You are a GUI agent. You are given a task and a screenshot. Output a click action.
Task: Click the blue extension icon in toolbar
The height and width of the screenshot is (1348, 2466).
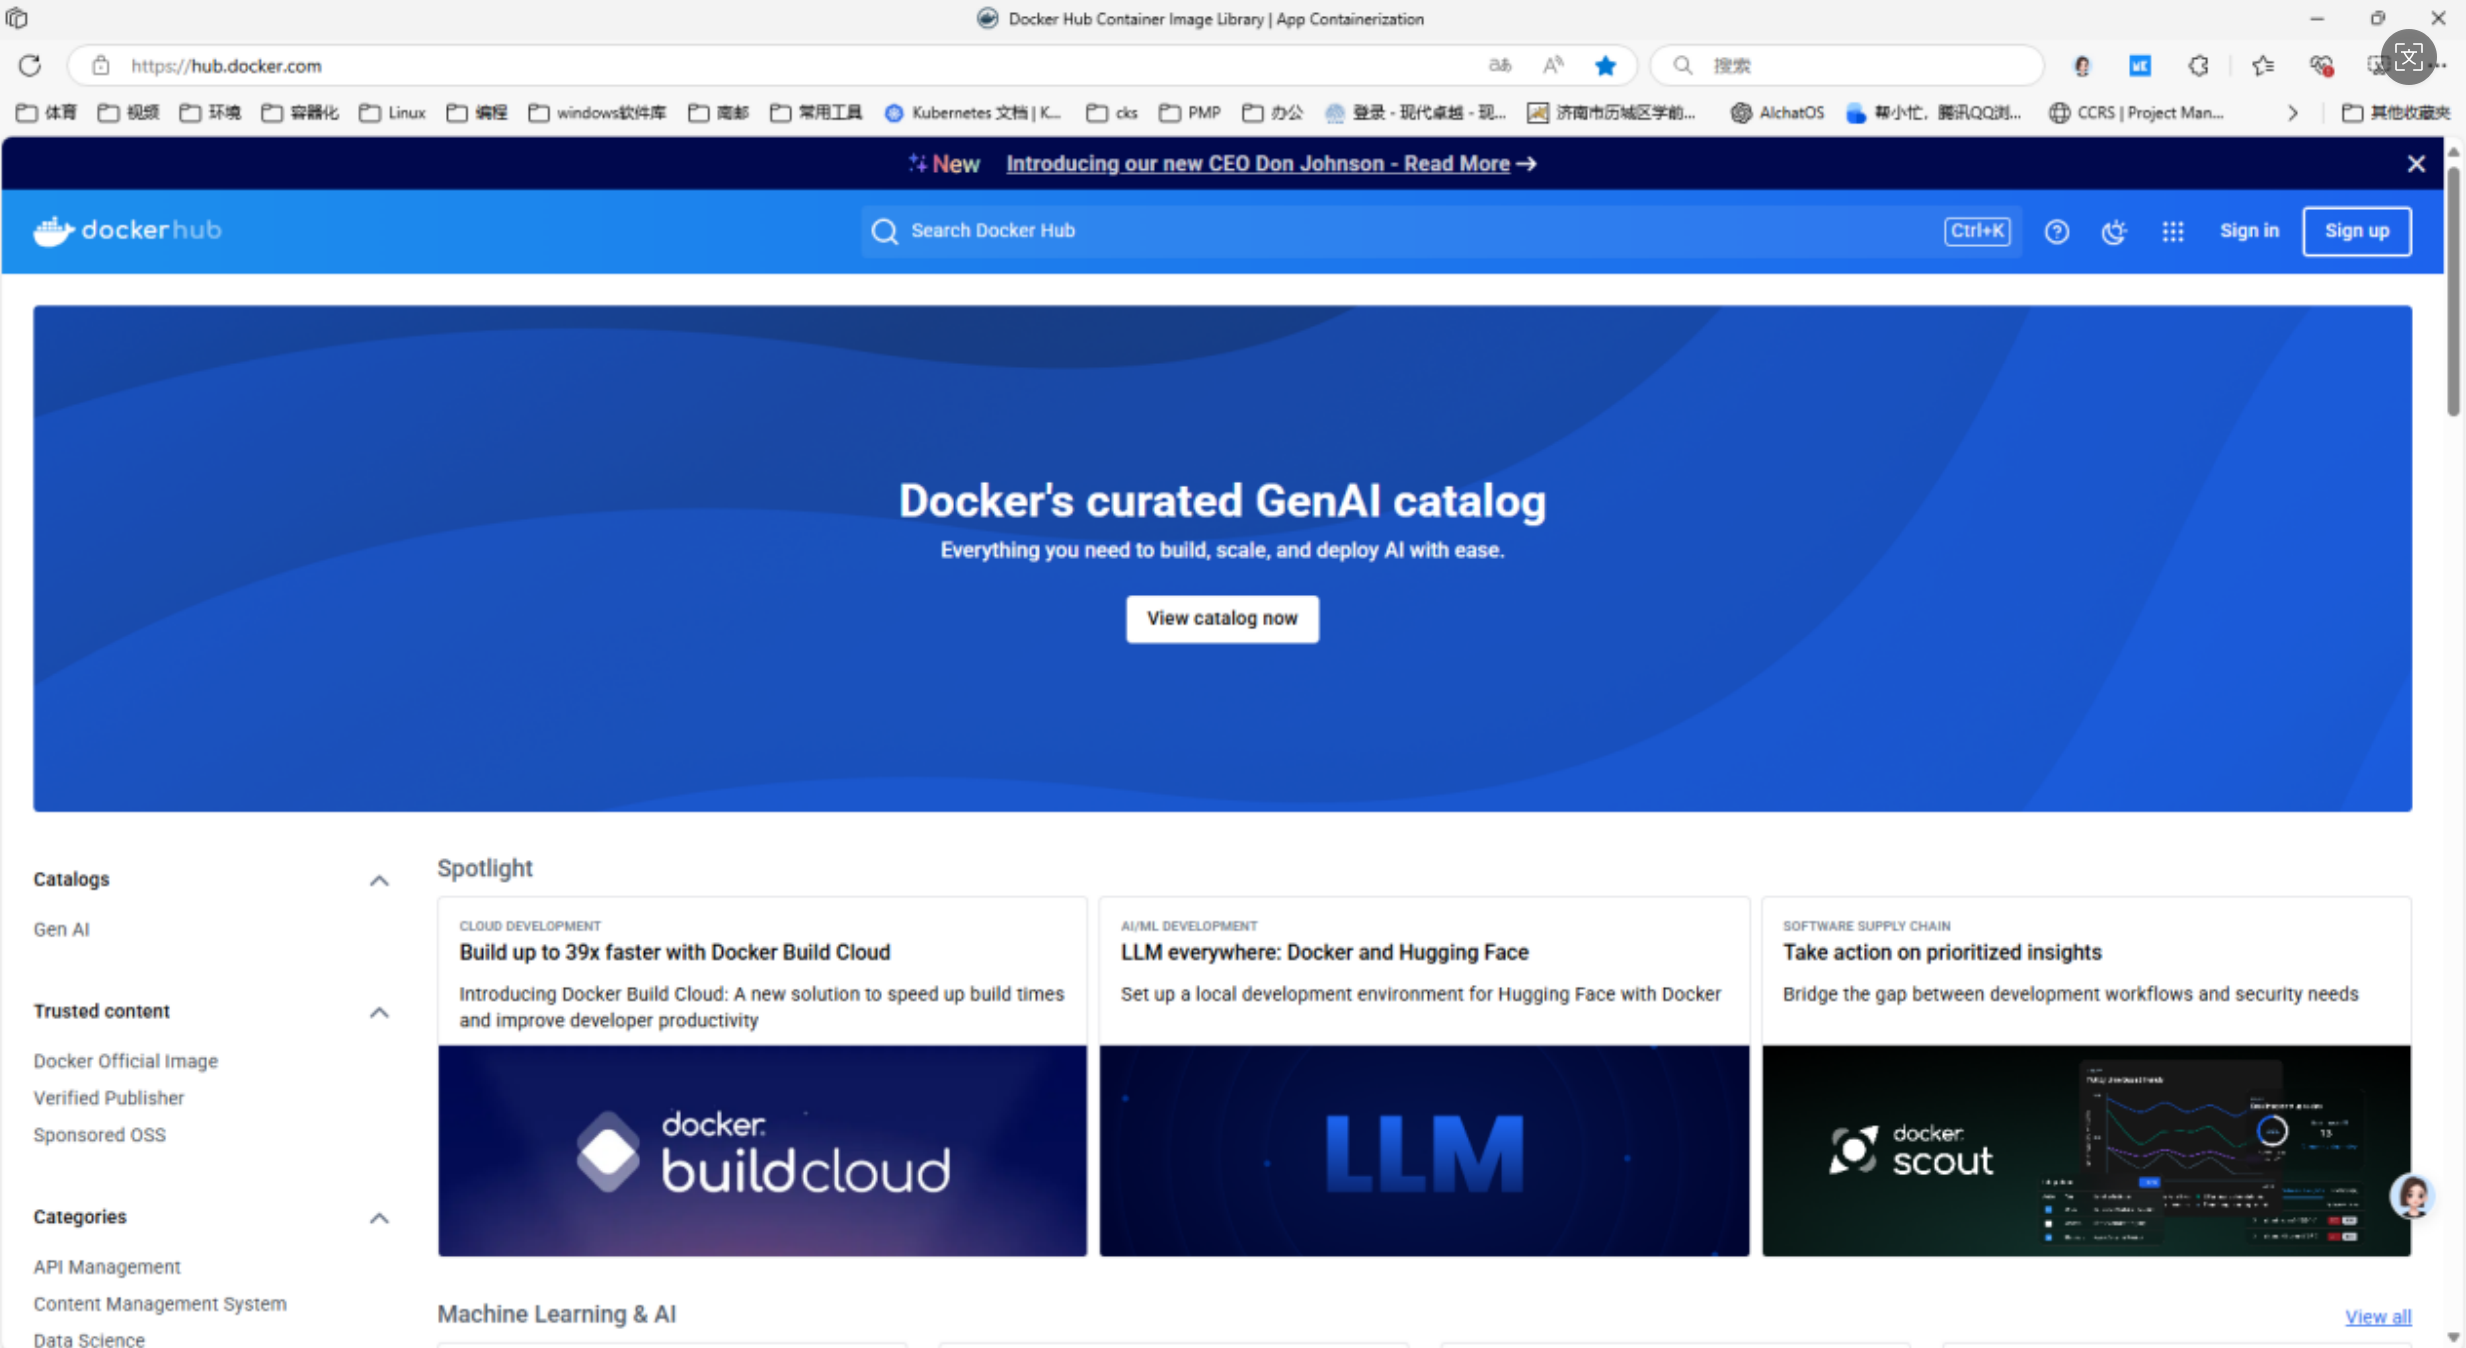(x=2139, y=66)
